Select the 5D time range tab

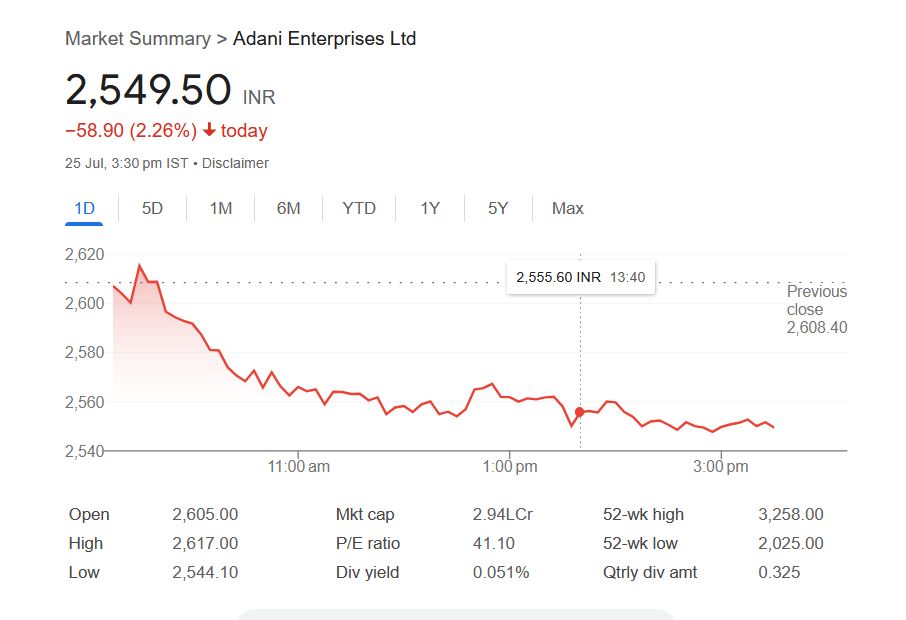tap(152, 208)
